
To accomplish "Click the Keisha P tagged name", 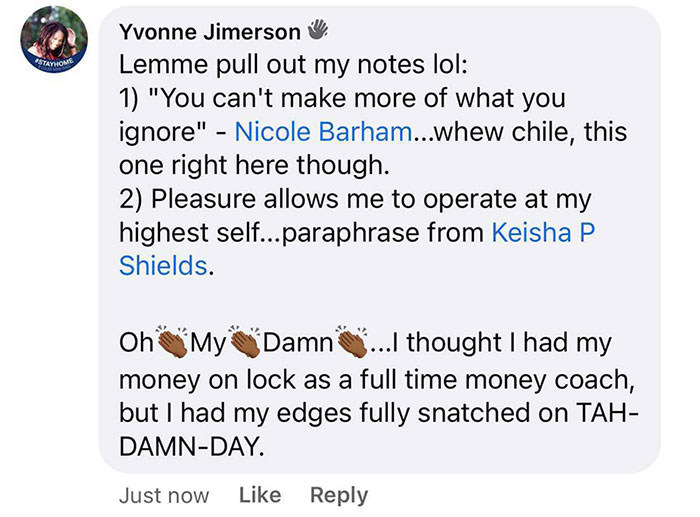I will (x=544, y=234).
